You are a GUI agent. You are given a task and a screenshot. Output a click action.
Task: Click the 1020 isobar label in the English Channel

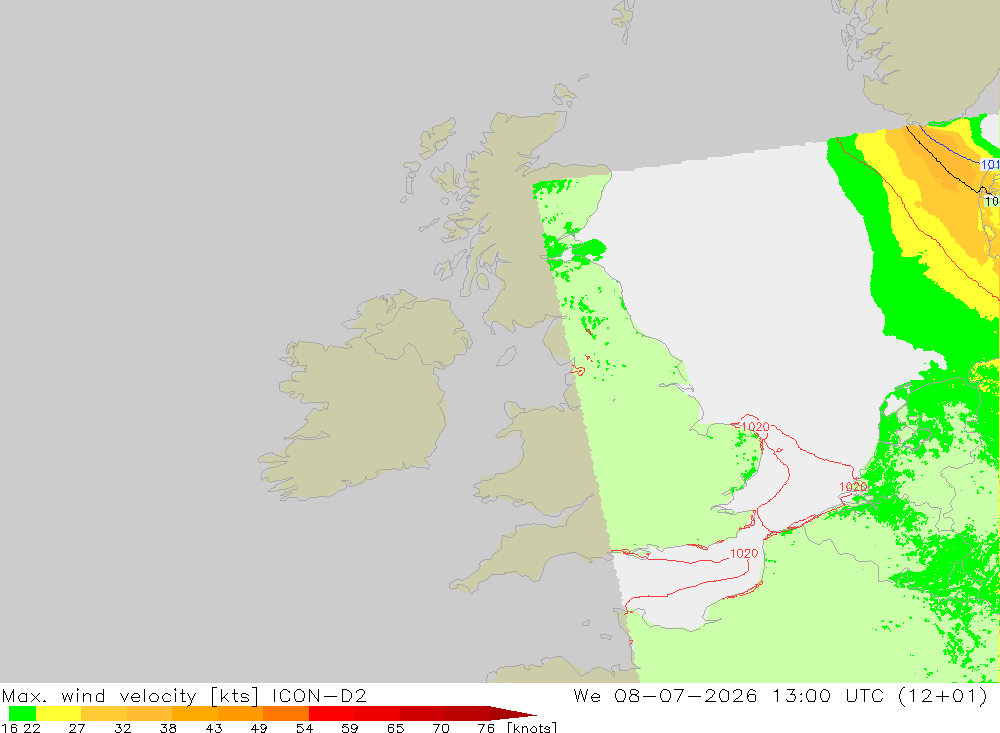tap(744, 553)
